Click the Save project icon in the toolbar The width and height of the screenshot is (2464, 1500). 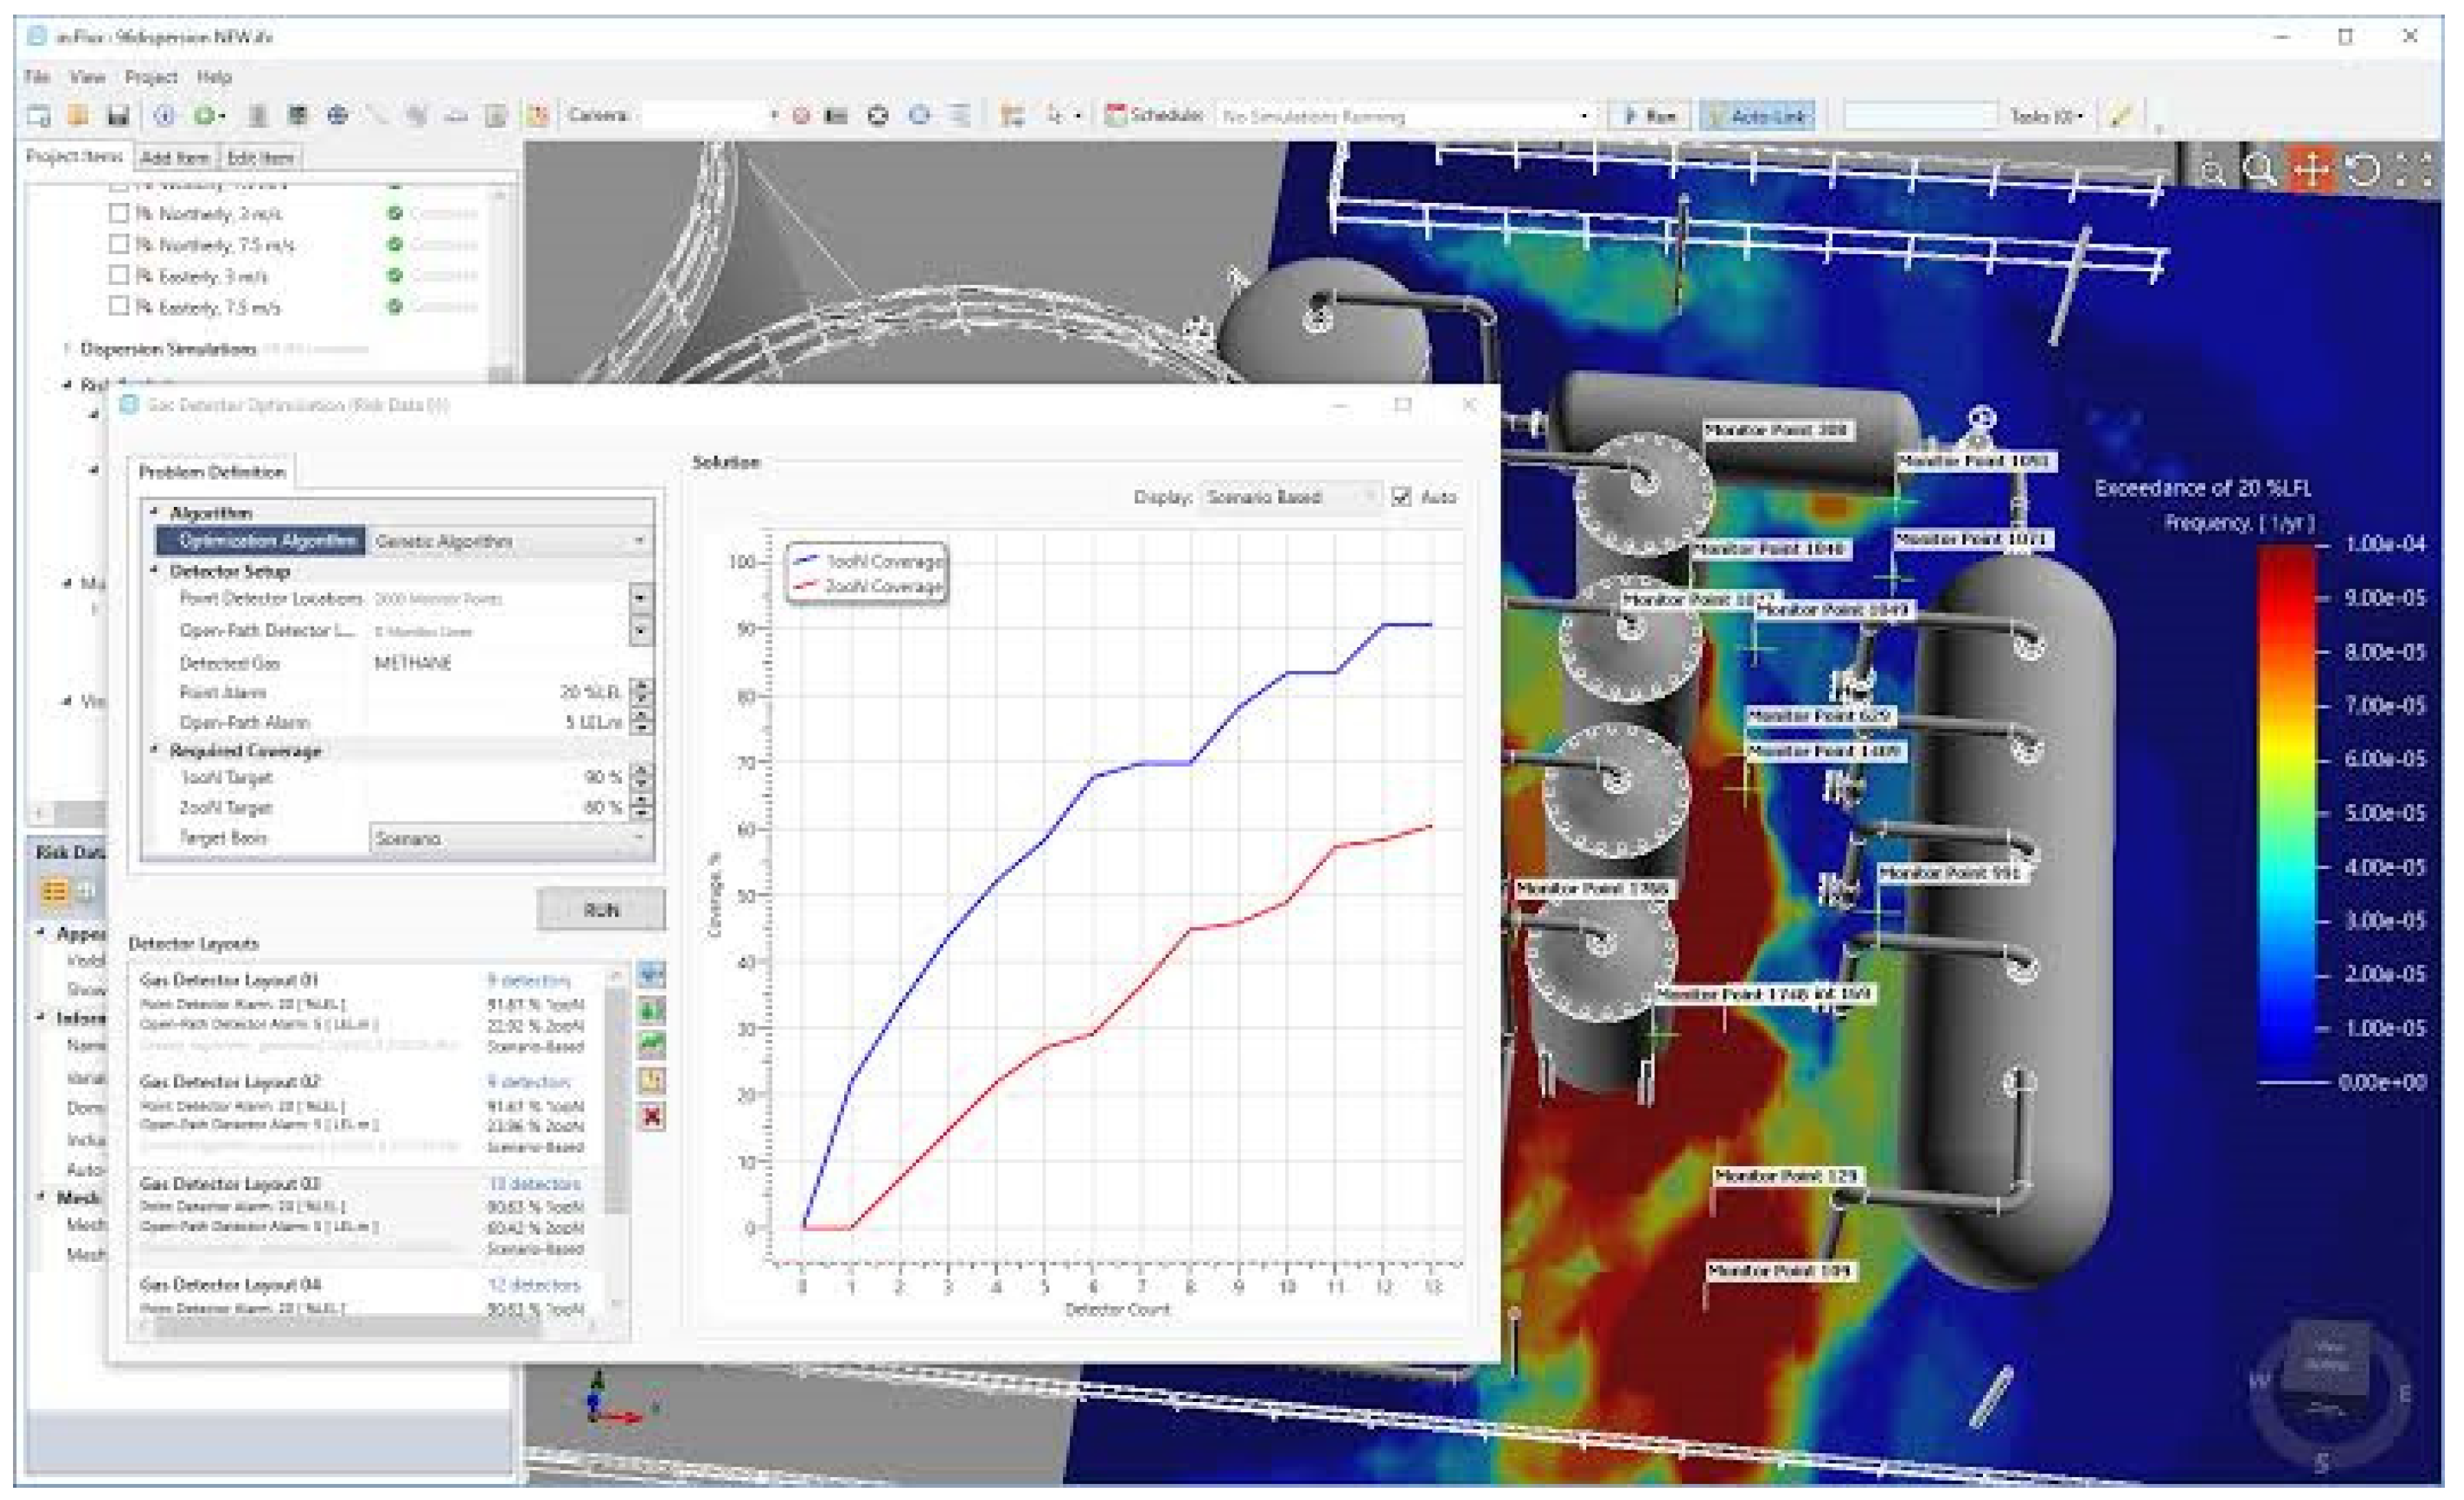point(118,116)
